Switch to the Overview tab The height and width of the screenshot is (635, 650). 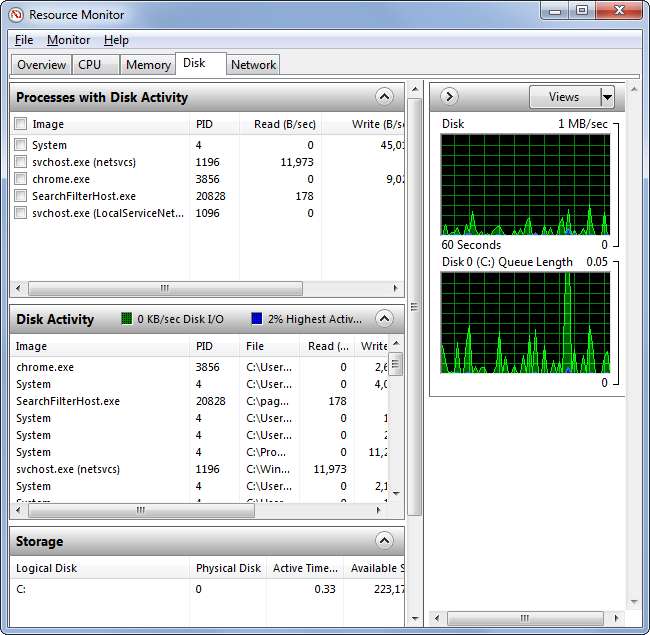41,65
